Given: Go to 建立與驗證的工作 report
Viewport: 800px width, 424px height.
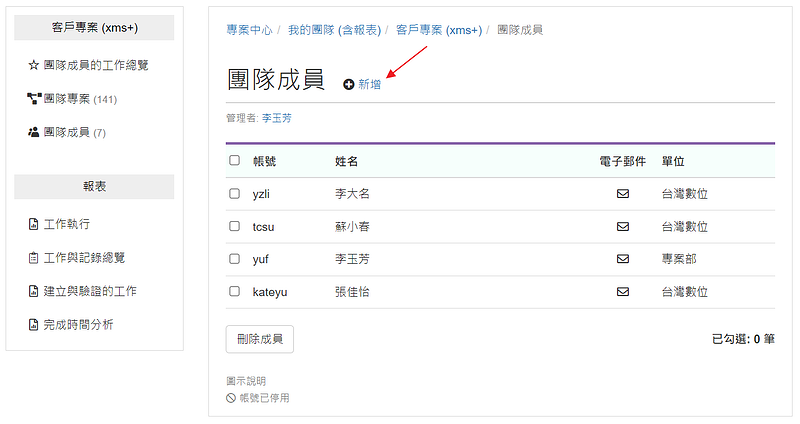Looking at the screenshot, I should pos(90,291).
